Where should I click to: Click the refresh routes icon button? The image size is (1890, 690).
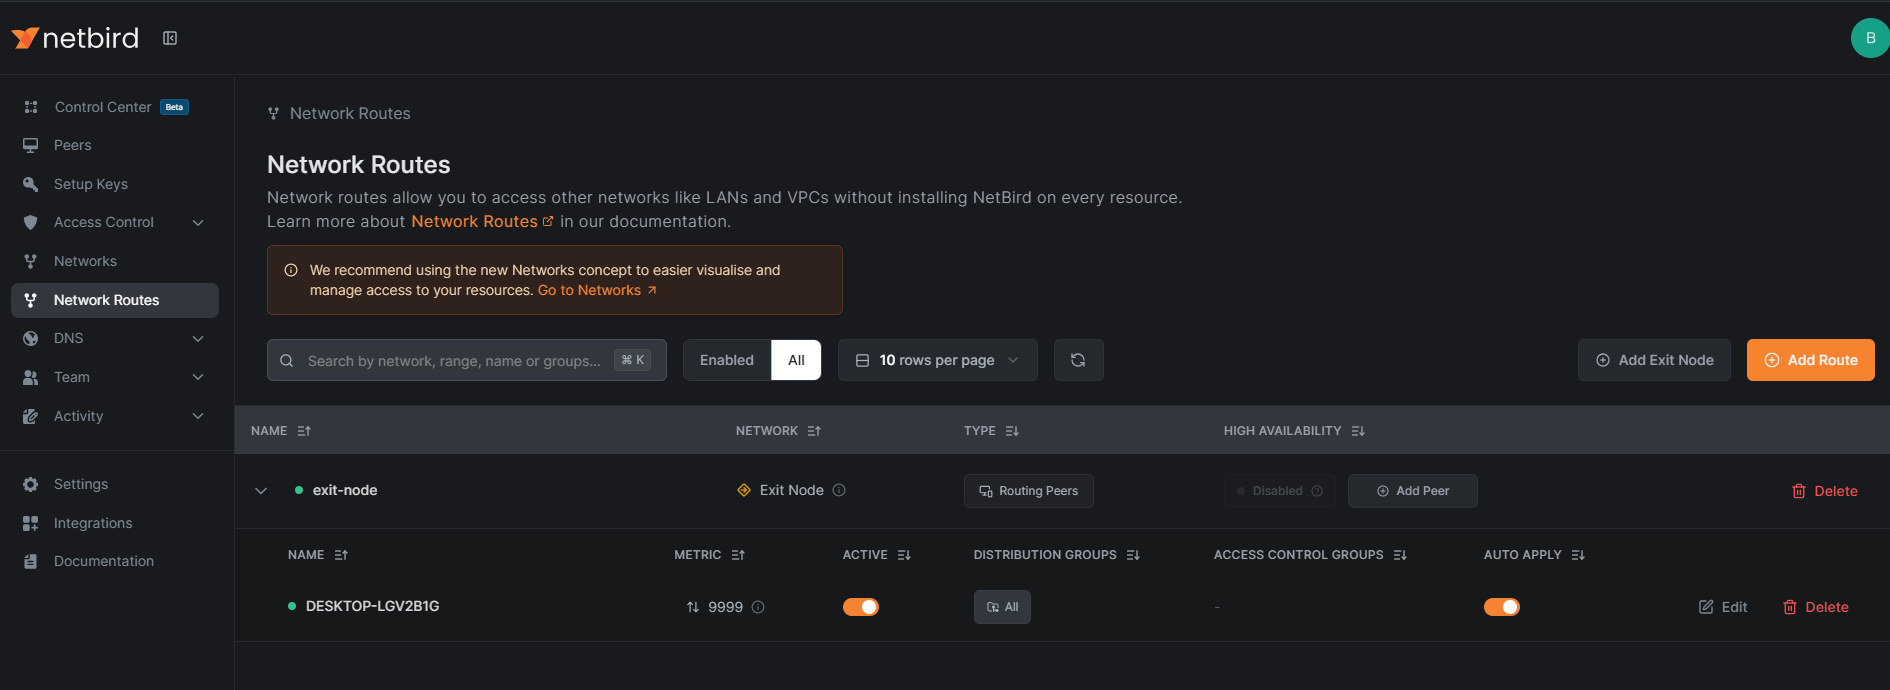(x=1078, y=360)
